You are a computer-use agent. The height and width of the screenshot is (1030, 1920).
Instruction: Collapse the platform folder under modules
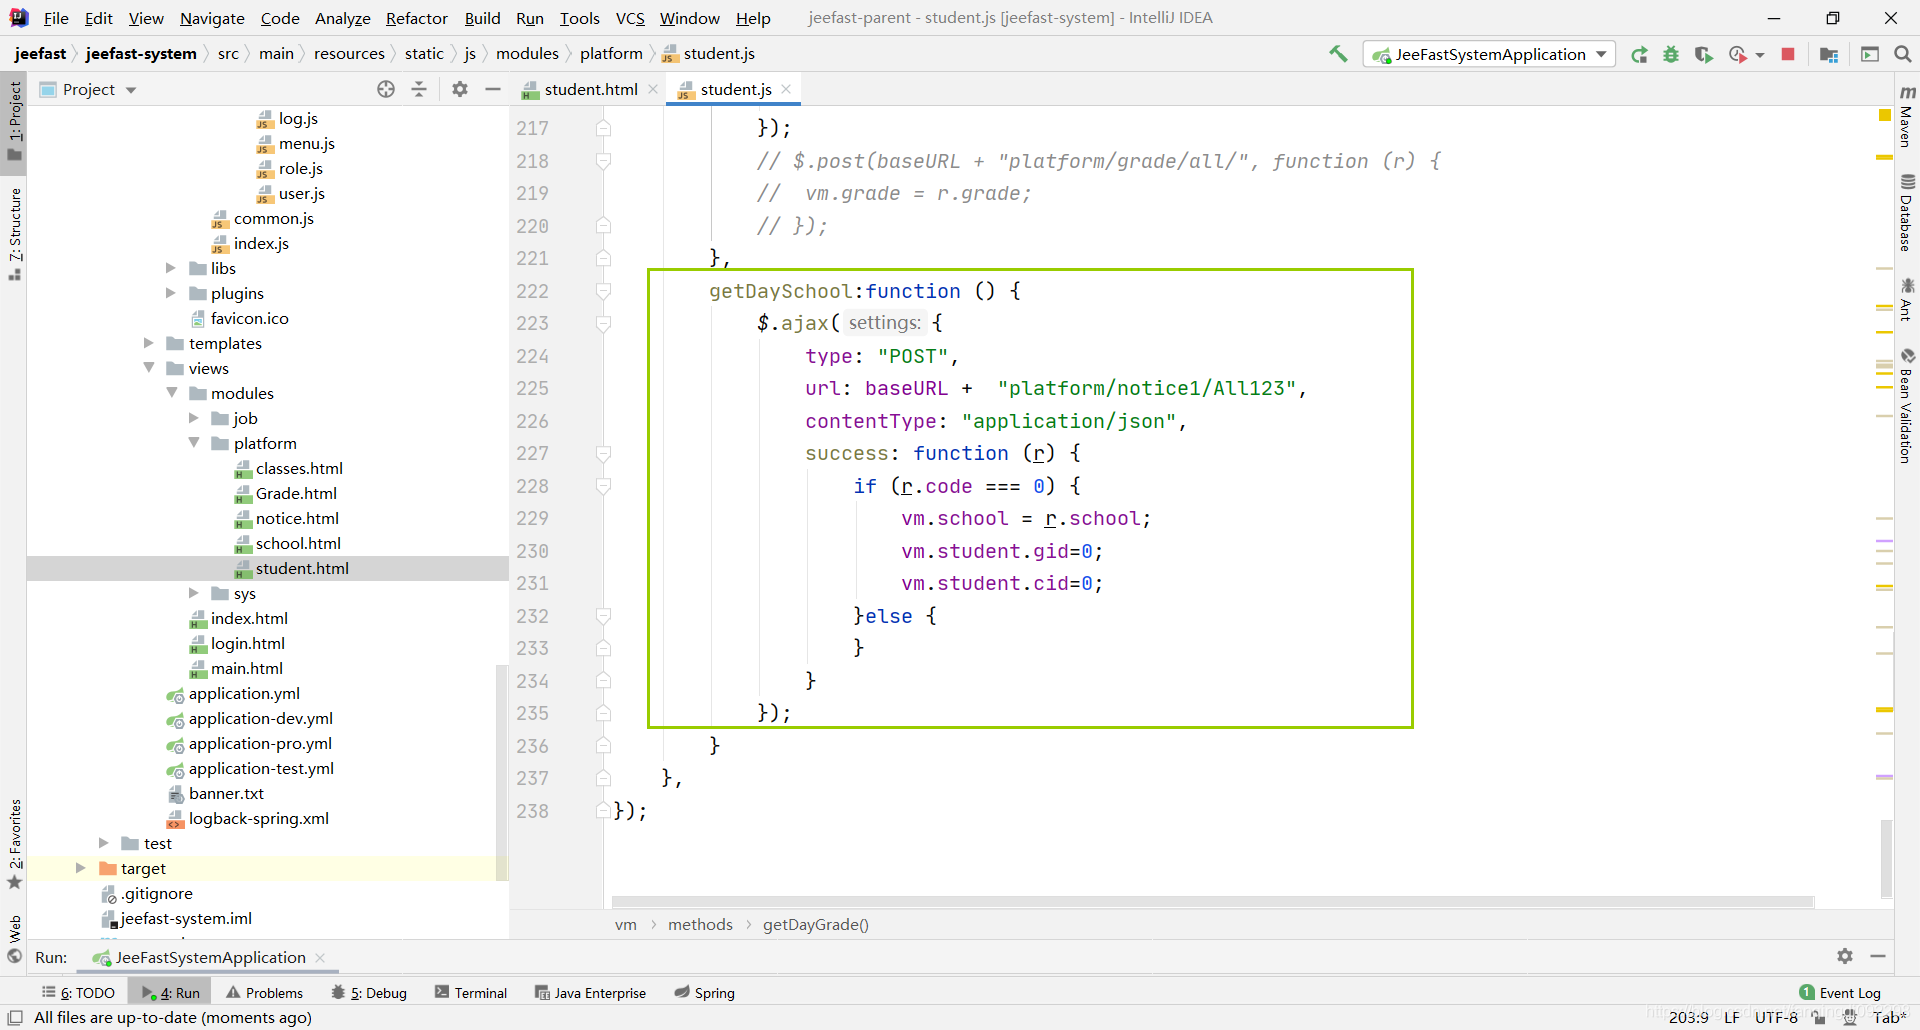pos(194,443)
